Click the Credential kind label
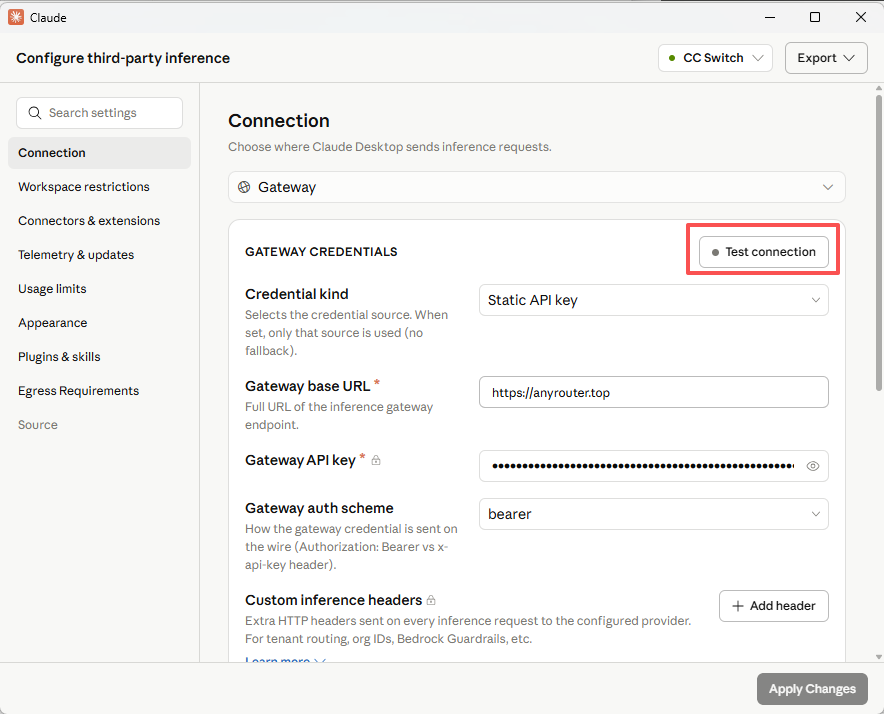The height and width of the screenshot is (714, 884). pos(297,294)
